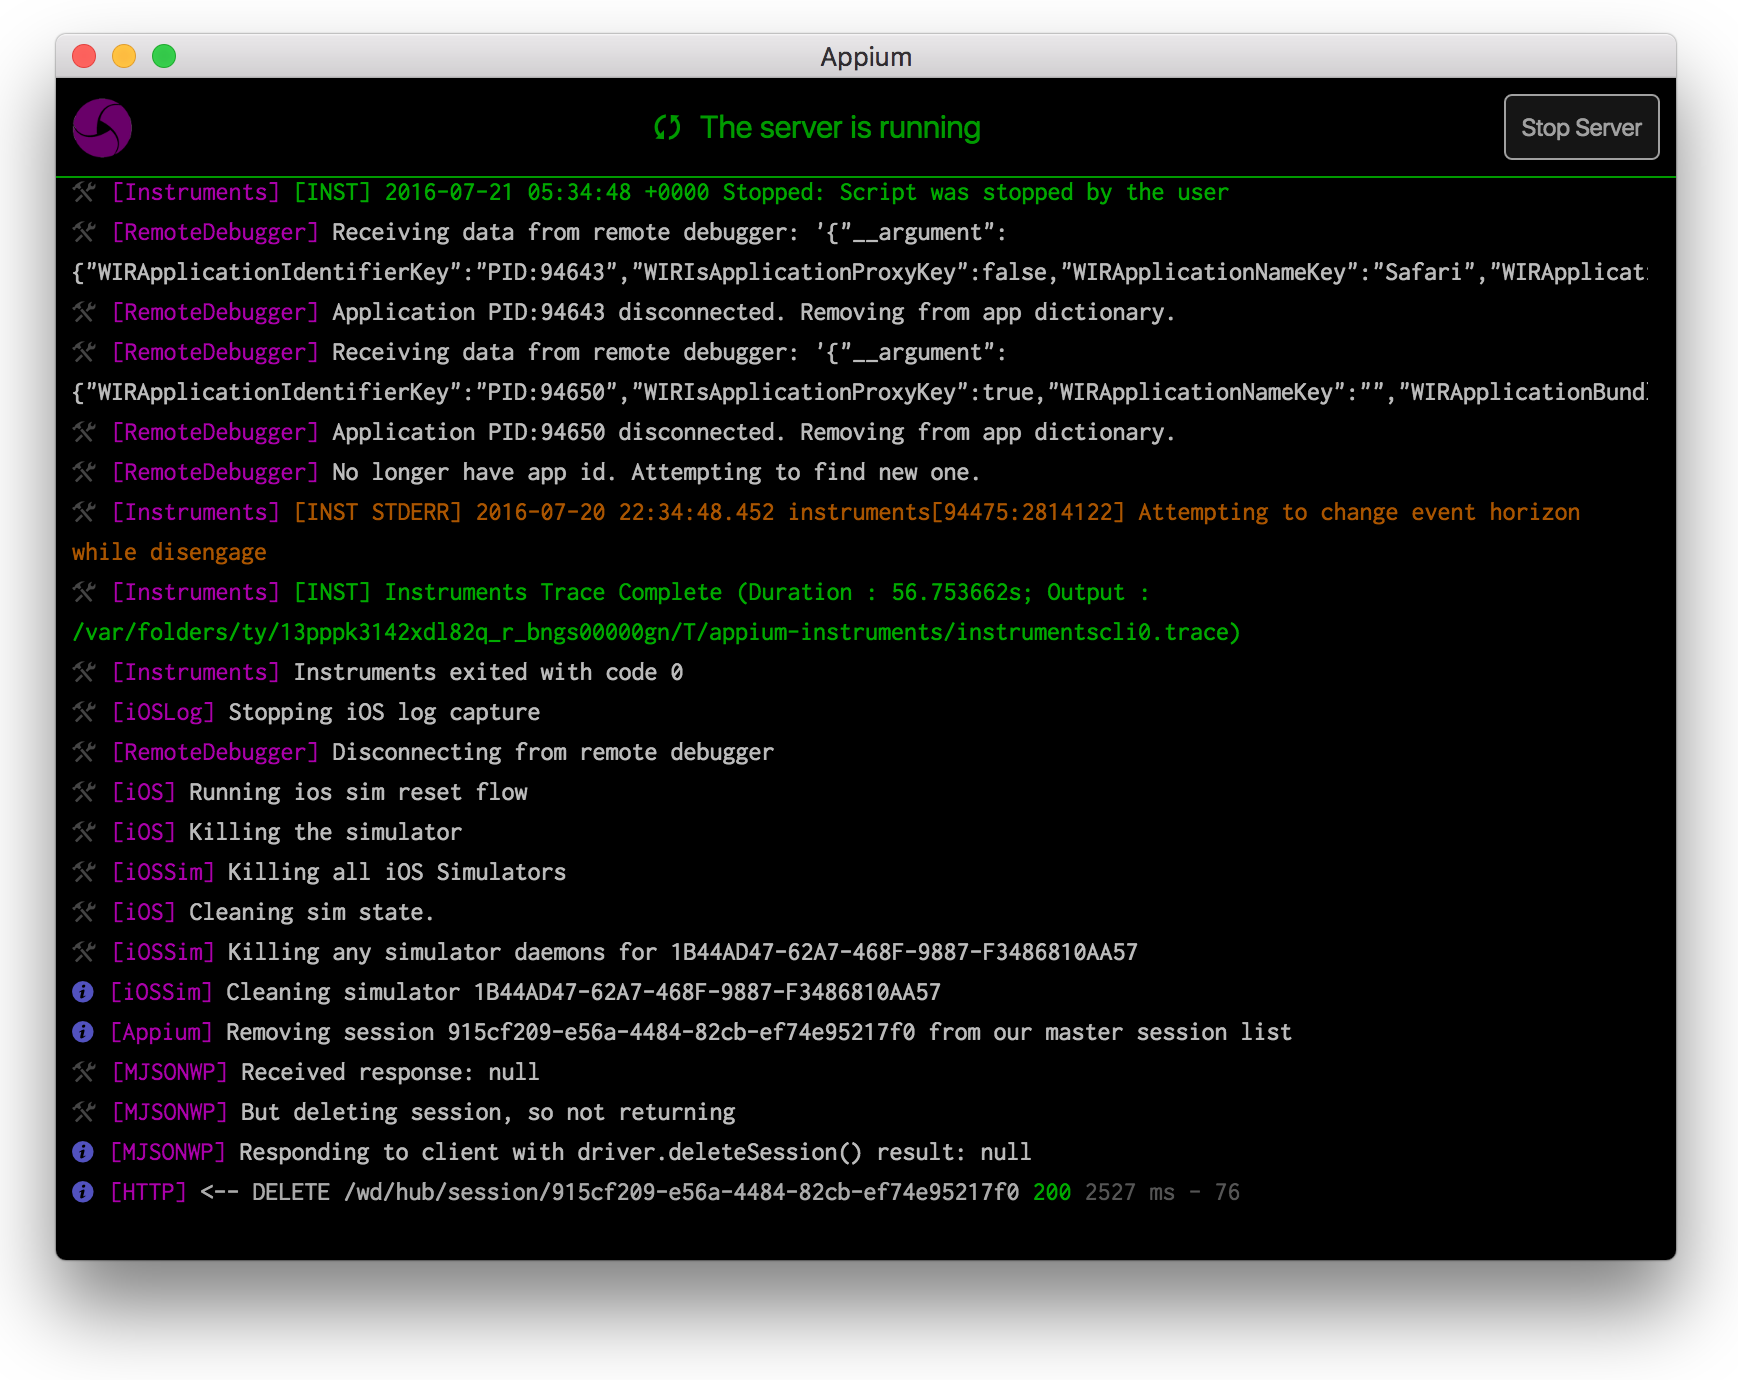The image size is (1738, 1380).
Task: Click the green 200 status code
Action: coord(1052,1192)
